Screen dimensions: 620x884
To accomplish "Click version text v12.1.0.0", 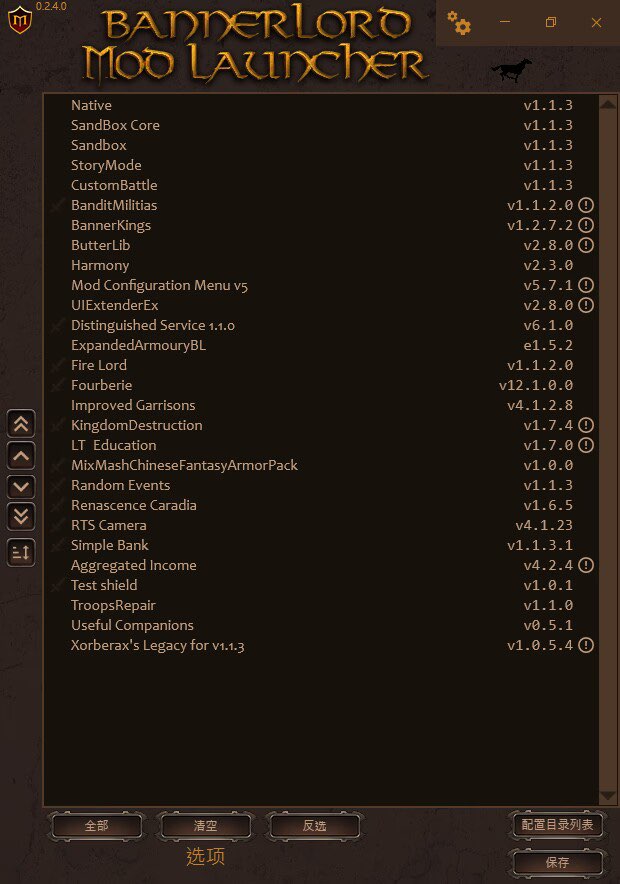I will [536, 386].
